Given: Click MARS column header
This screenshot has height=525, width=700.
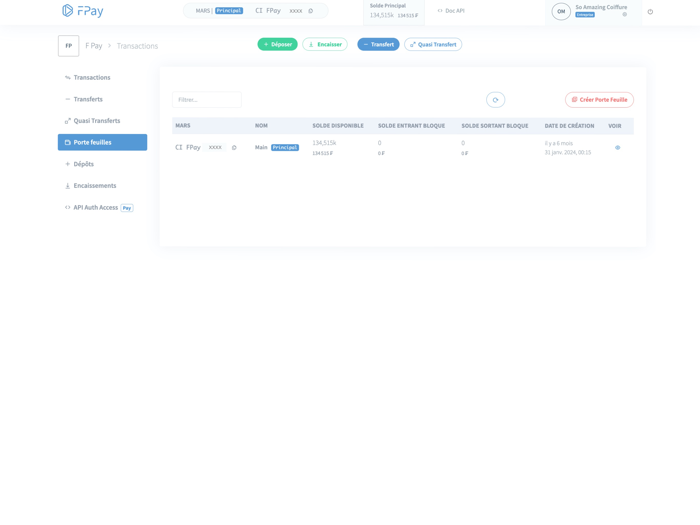Looking at the screenshot, I should [183, 126].
